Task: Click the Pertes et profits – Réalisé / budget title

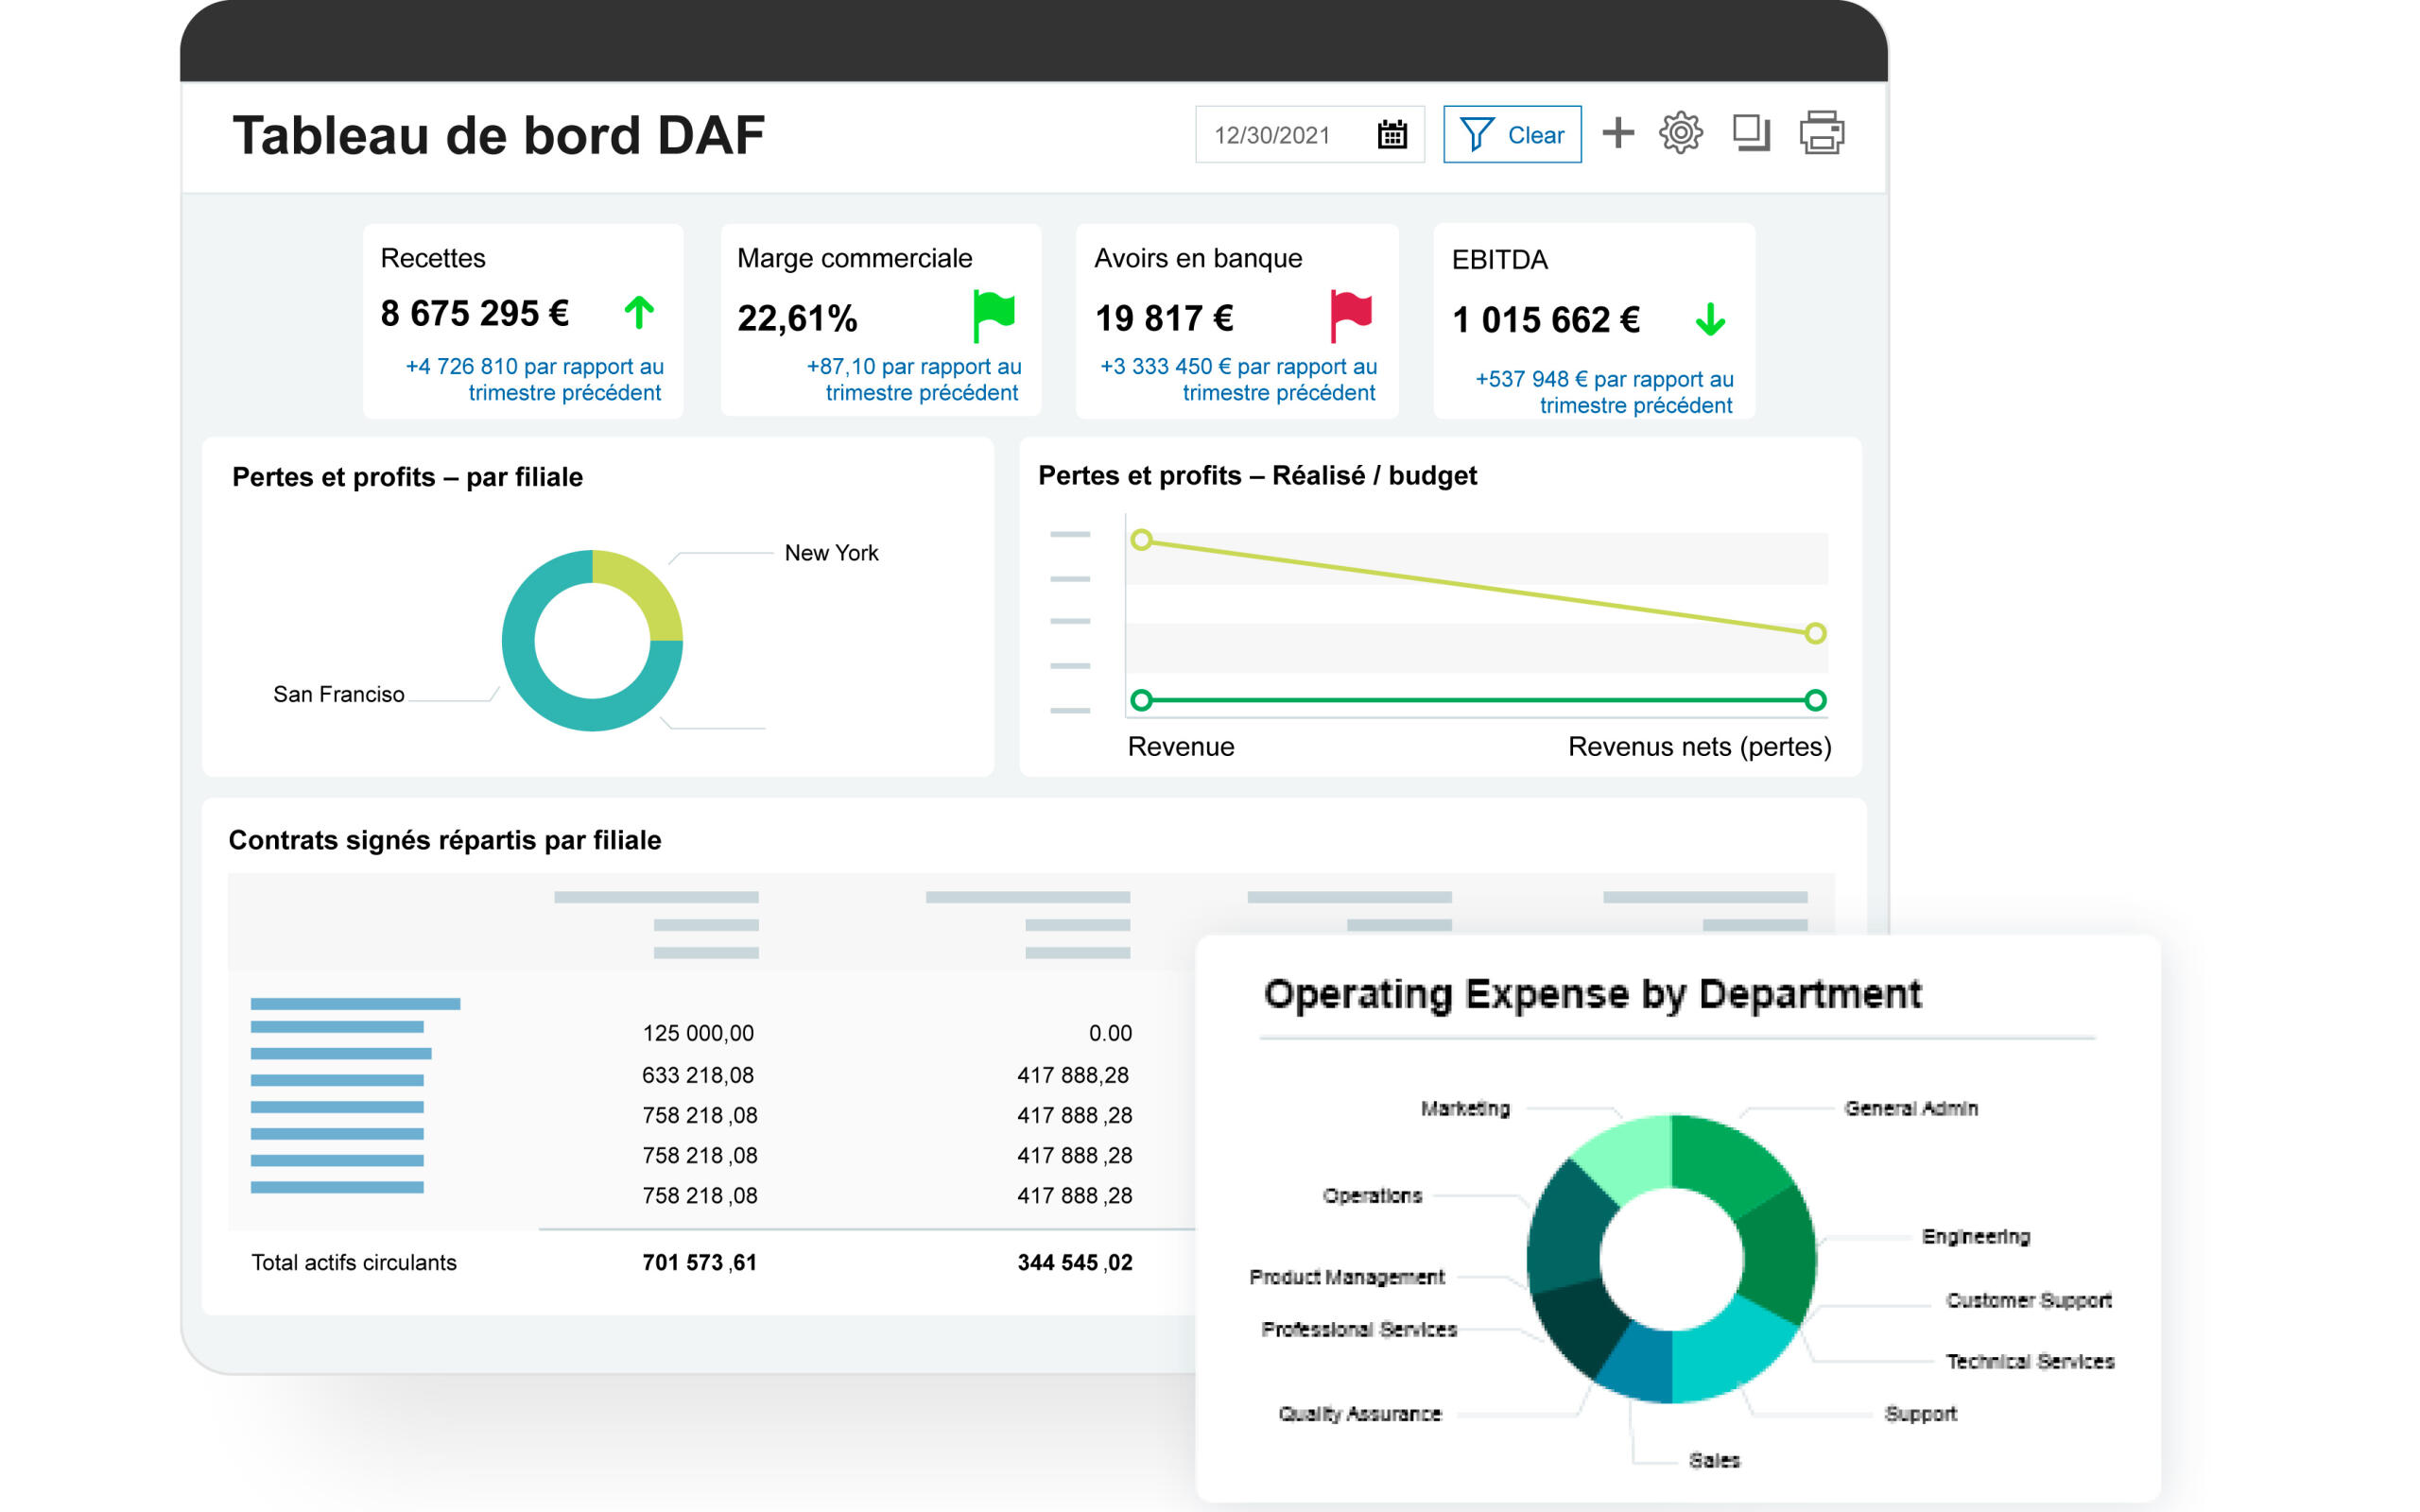Action: [x=1257, y=476]
